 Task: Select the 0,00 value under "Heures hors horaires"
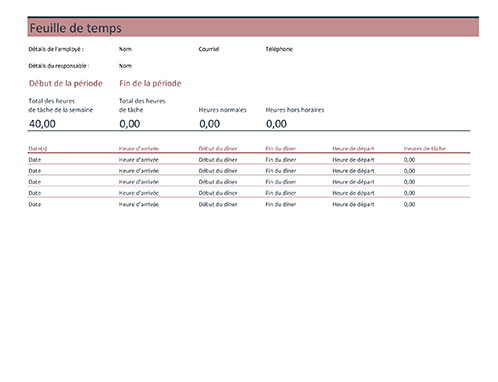pos(276,124)
